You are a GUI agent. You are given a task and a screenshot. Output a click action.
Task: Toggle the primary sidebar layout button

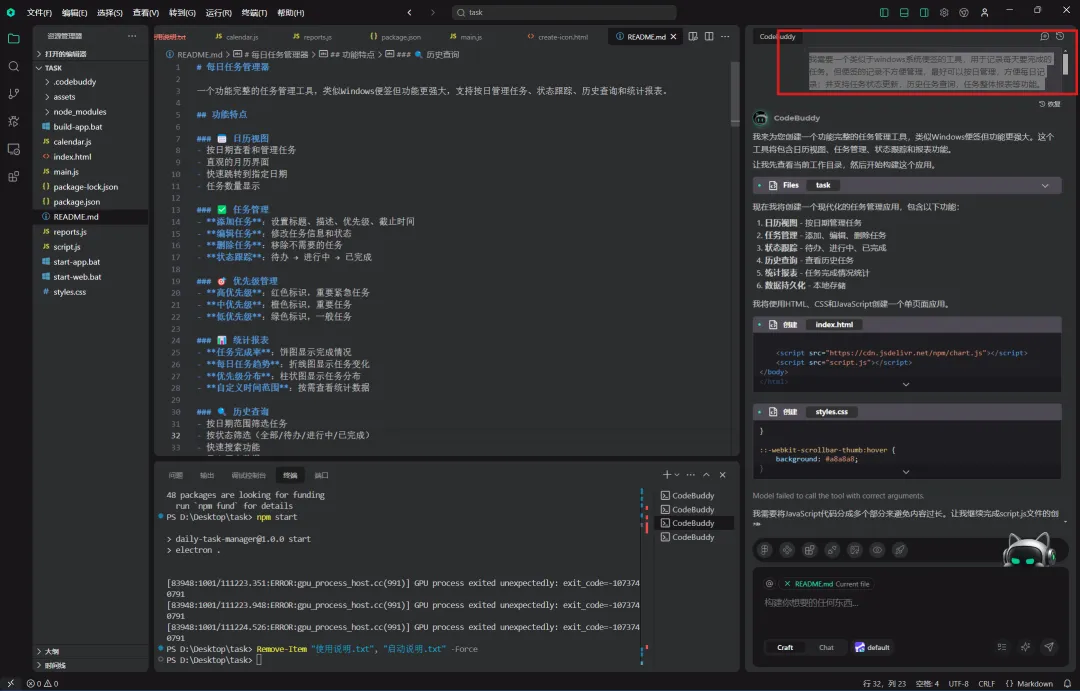point(884,12)
